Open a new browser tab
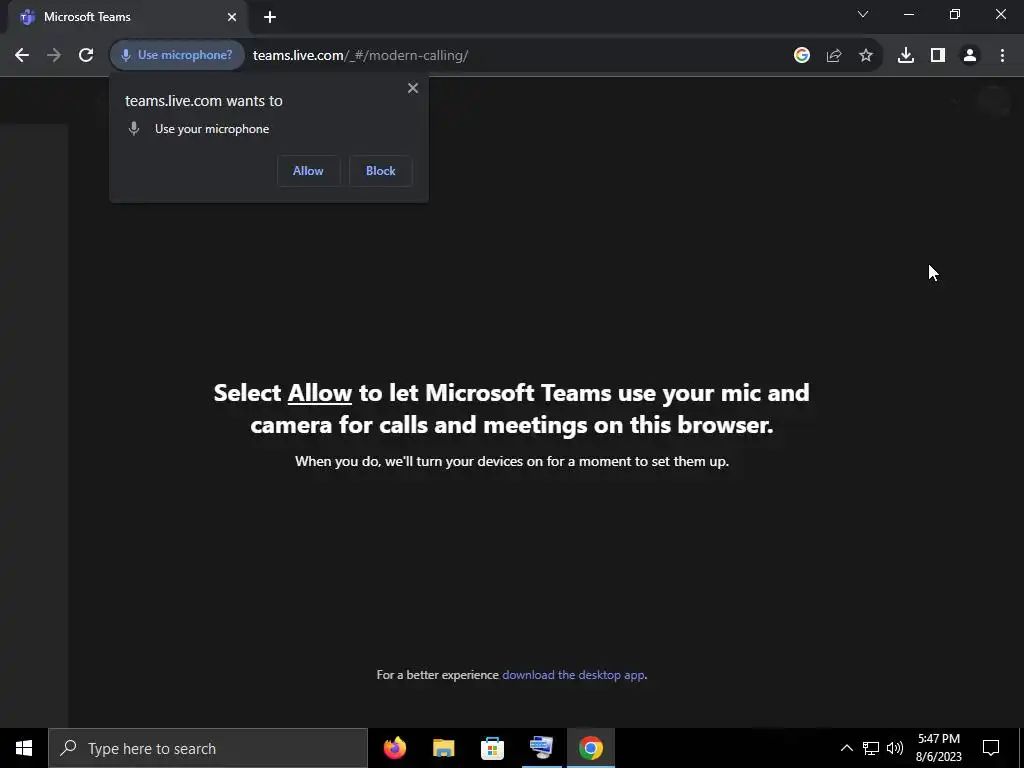 pyautogui.click(x=270, y=17)
